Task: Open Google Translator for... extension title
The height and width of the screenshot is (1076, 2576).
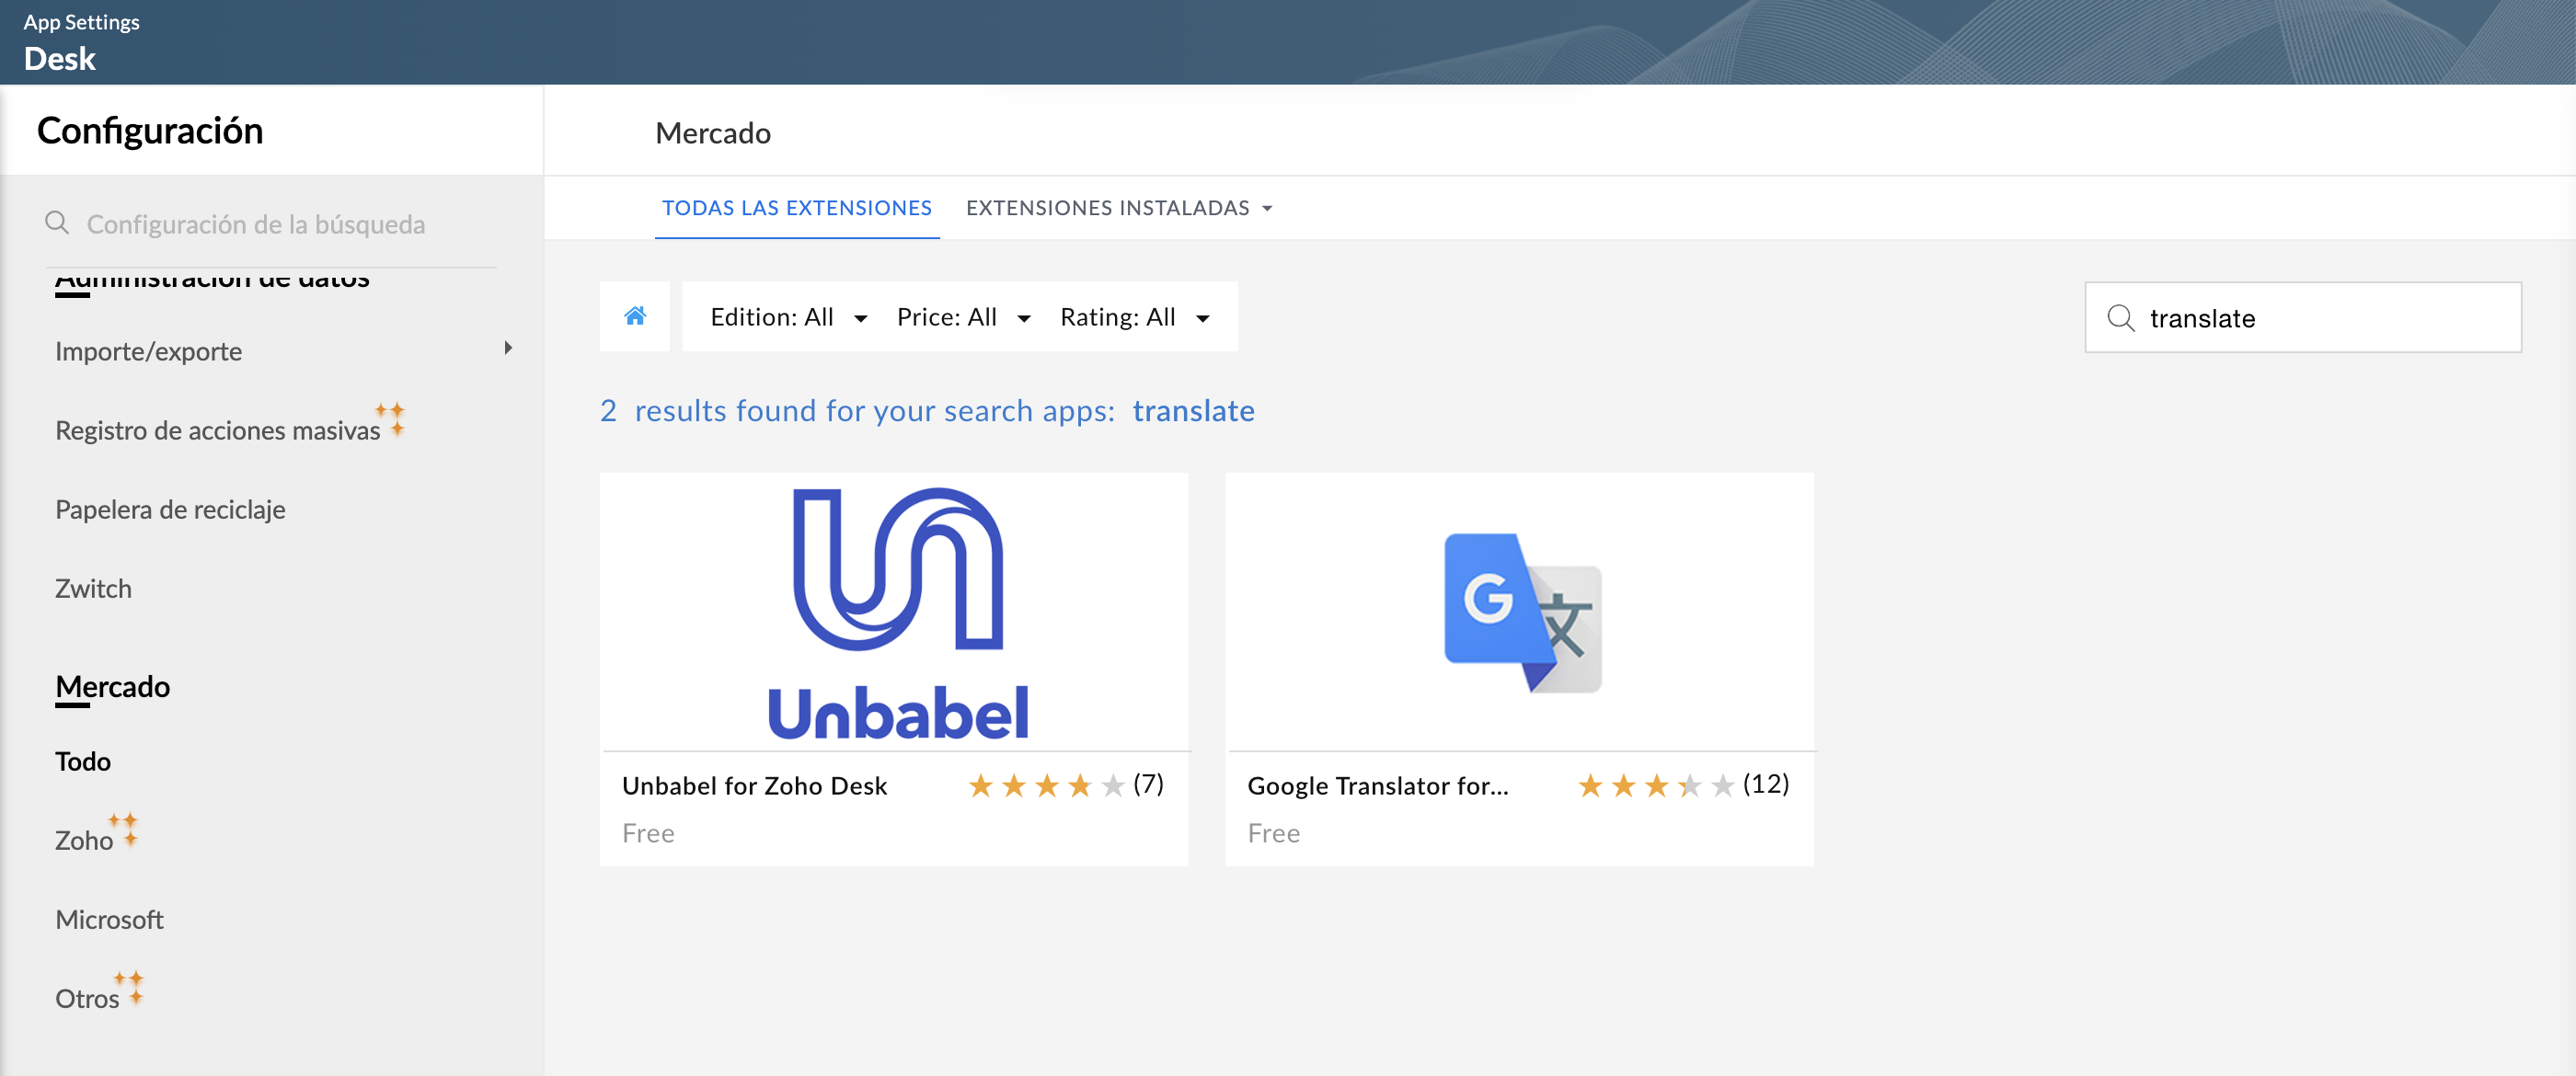Action: 1377,786
